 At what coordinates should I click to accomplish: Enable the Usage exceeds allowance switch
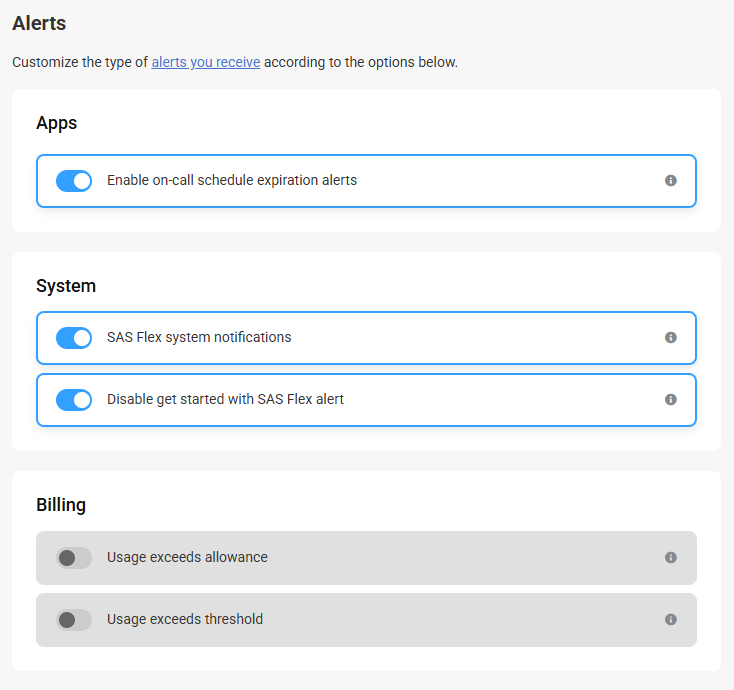[74, 558]
